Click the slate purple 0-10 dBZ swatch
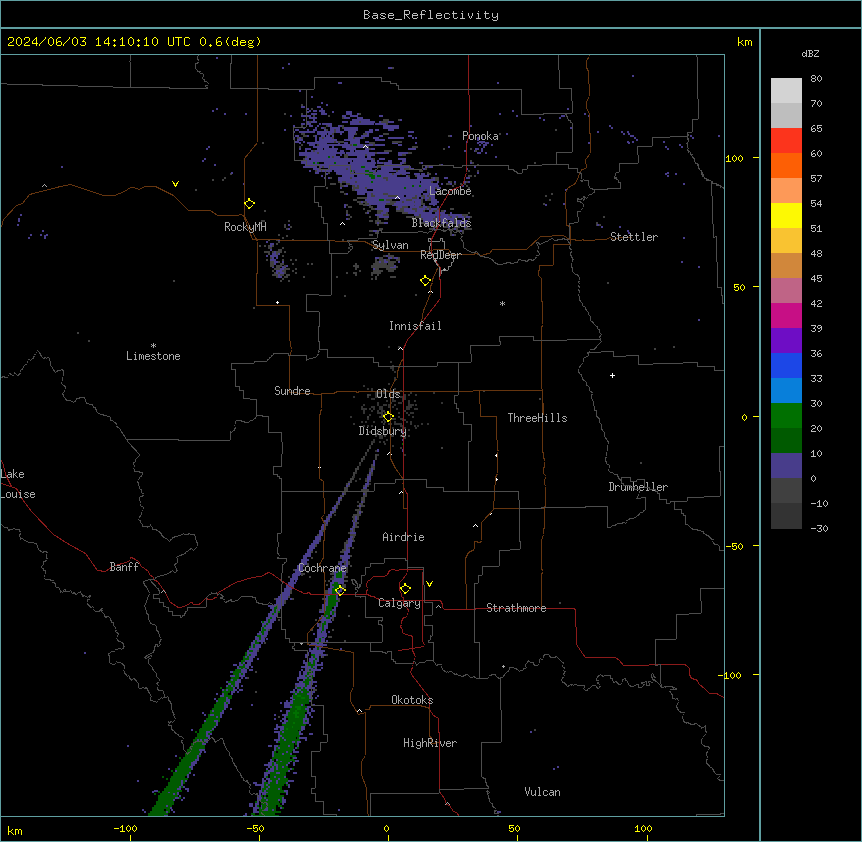Image resolution: width=862 pixels, height=842 pixels. 786,466
